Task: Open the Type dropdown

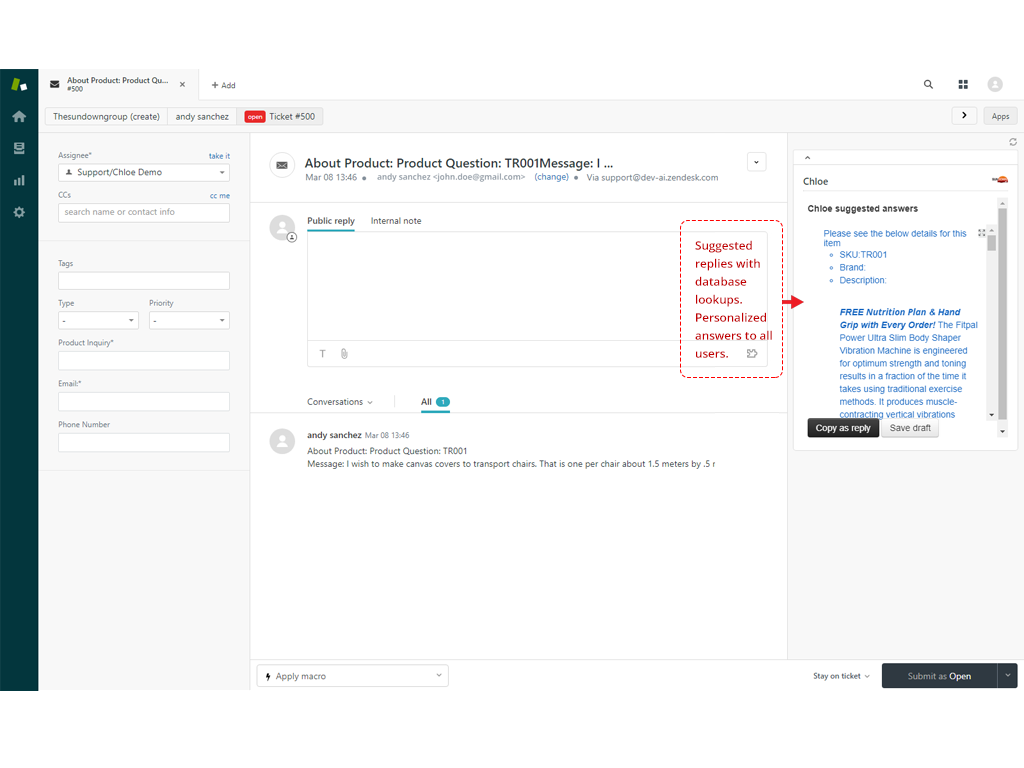Action: pos(98,321)
